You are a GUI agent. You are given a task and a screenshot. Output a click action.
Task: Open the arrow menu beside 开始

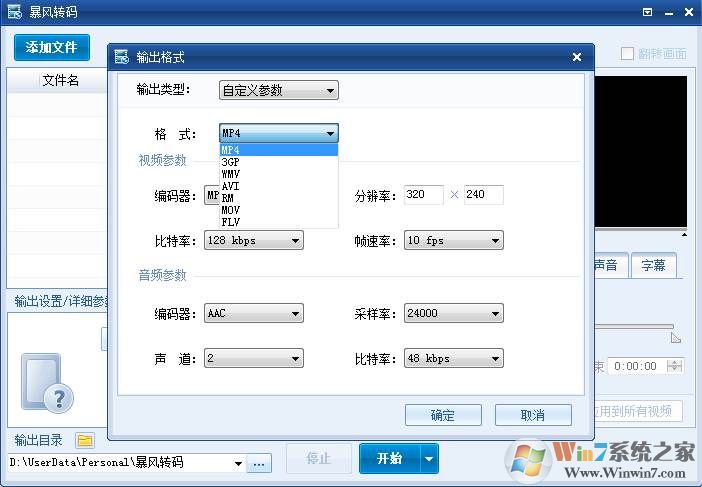[429, 459]
